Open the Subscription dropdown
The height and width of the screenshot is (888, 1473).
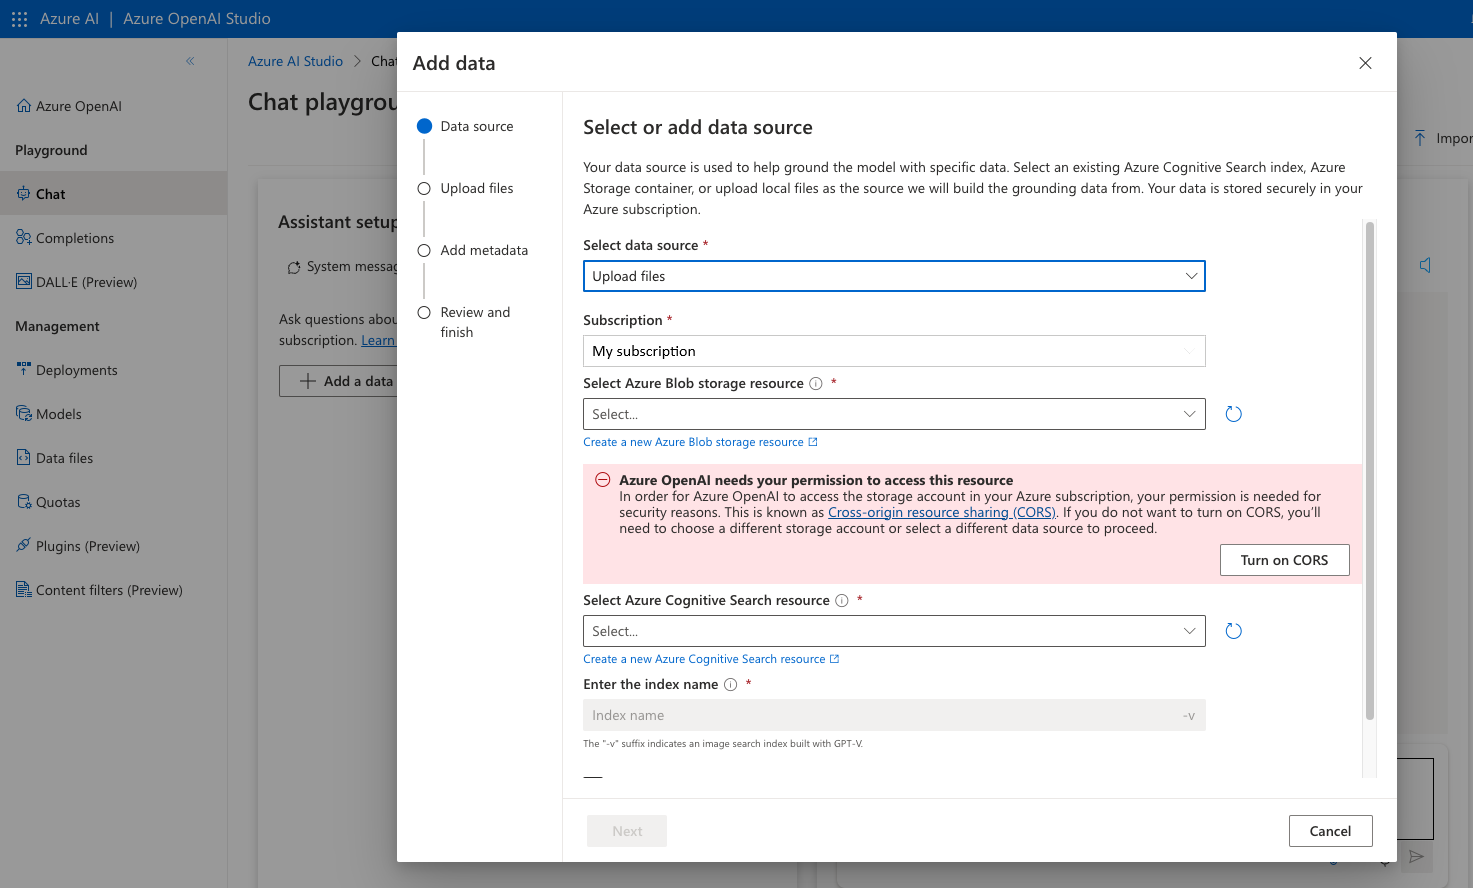[x=894, y=351]
